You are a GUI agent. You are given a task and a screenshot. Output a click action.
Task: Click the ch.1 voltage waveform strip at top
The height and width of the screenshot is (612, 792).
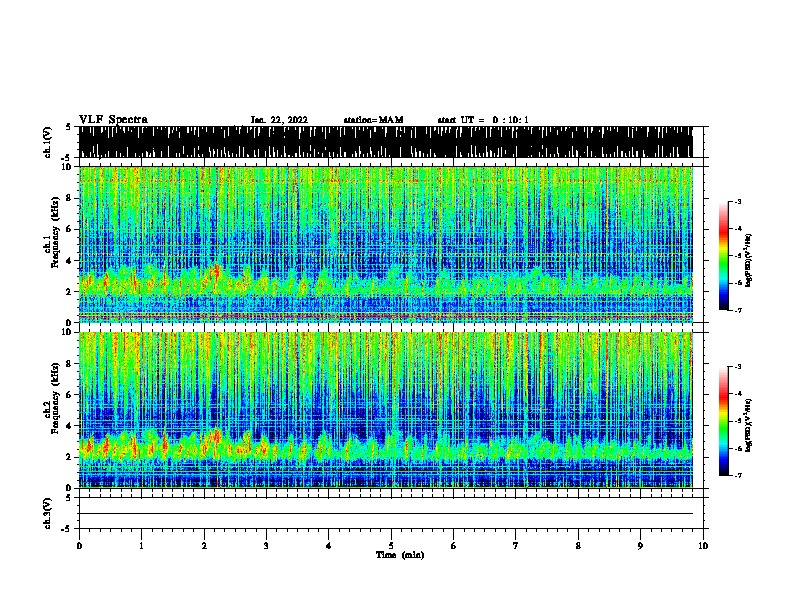pos(386,142)
